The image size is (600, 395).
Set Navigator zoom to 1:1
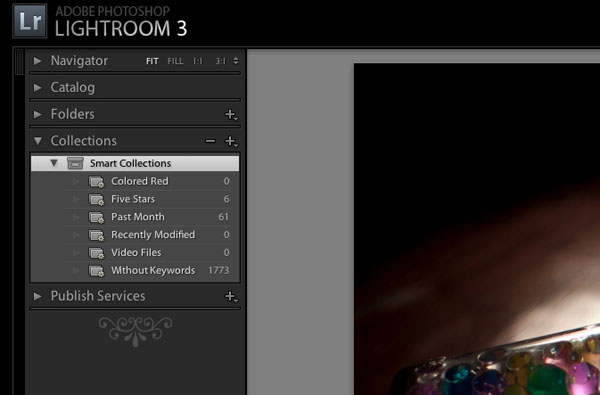(x=197, y=61)
